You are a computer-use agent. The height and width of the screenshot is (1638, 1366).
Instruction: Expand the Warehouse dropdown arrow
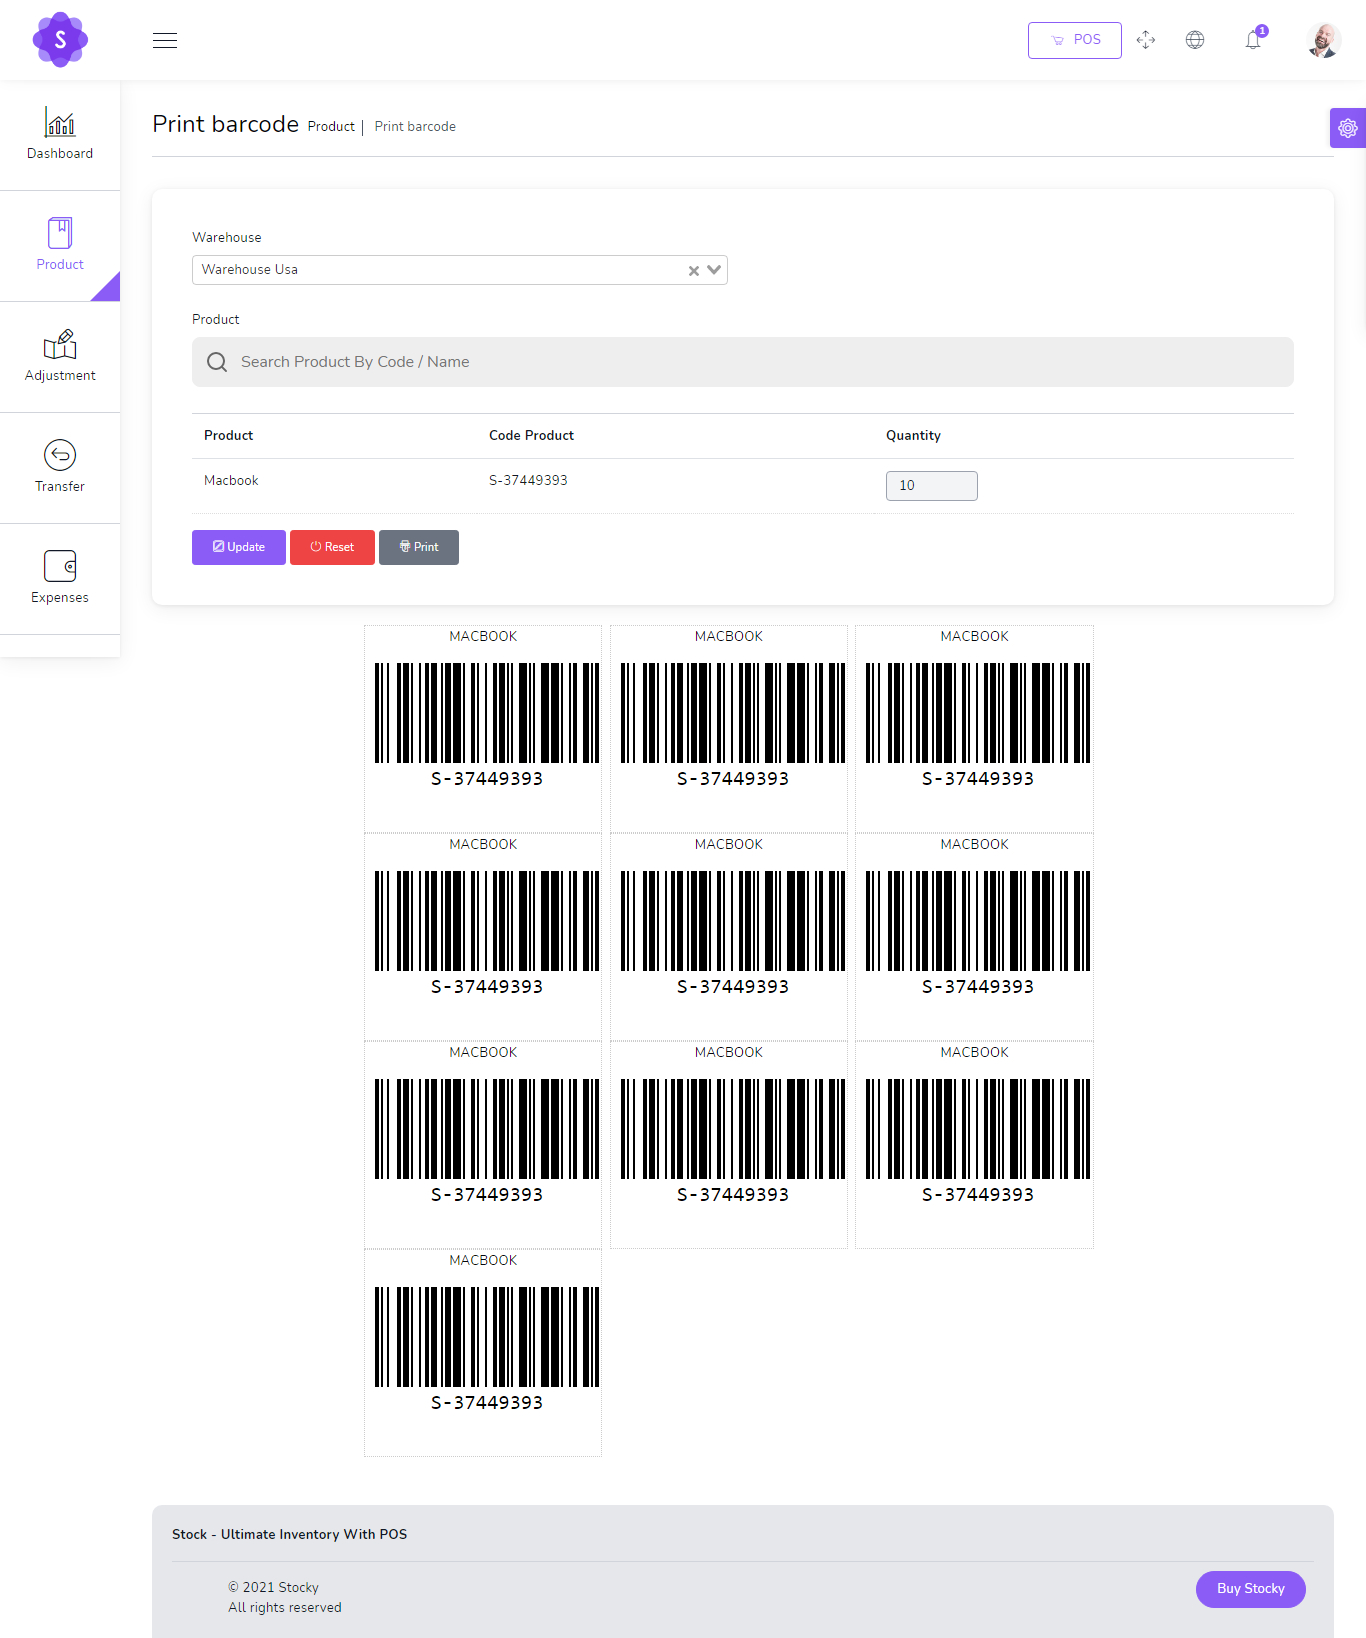[x=714, y=270]
